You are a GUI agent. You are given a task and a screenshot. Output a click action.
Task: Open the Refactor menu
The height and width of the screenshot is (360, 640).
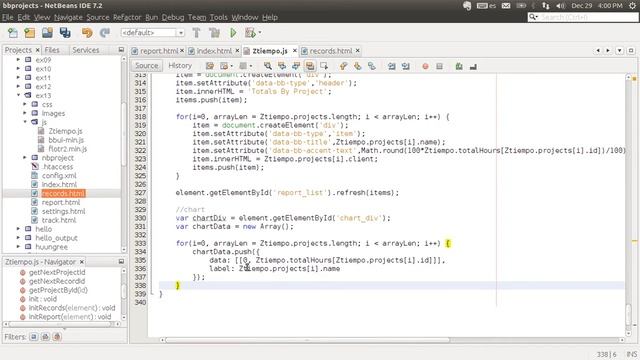pyautogui.click(x=127, y=17)
